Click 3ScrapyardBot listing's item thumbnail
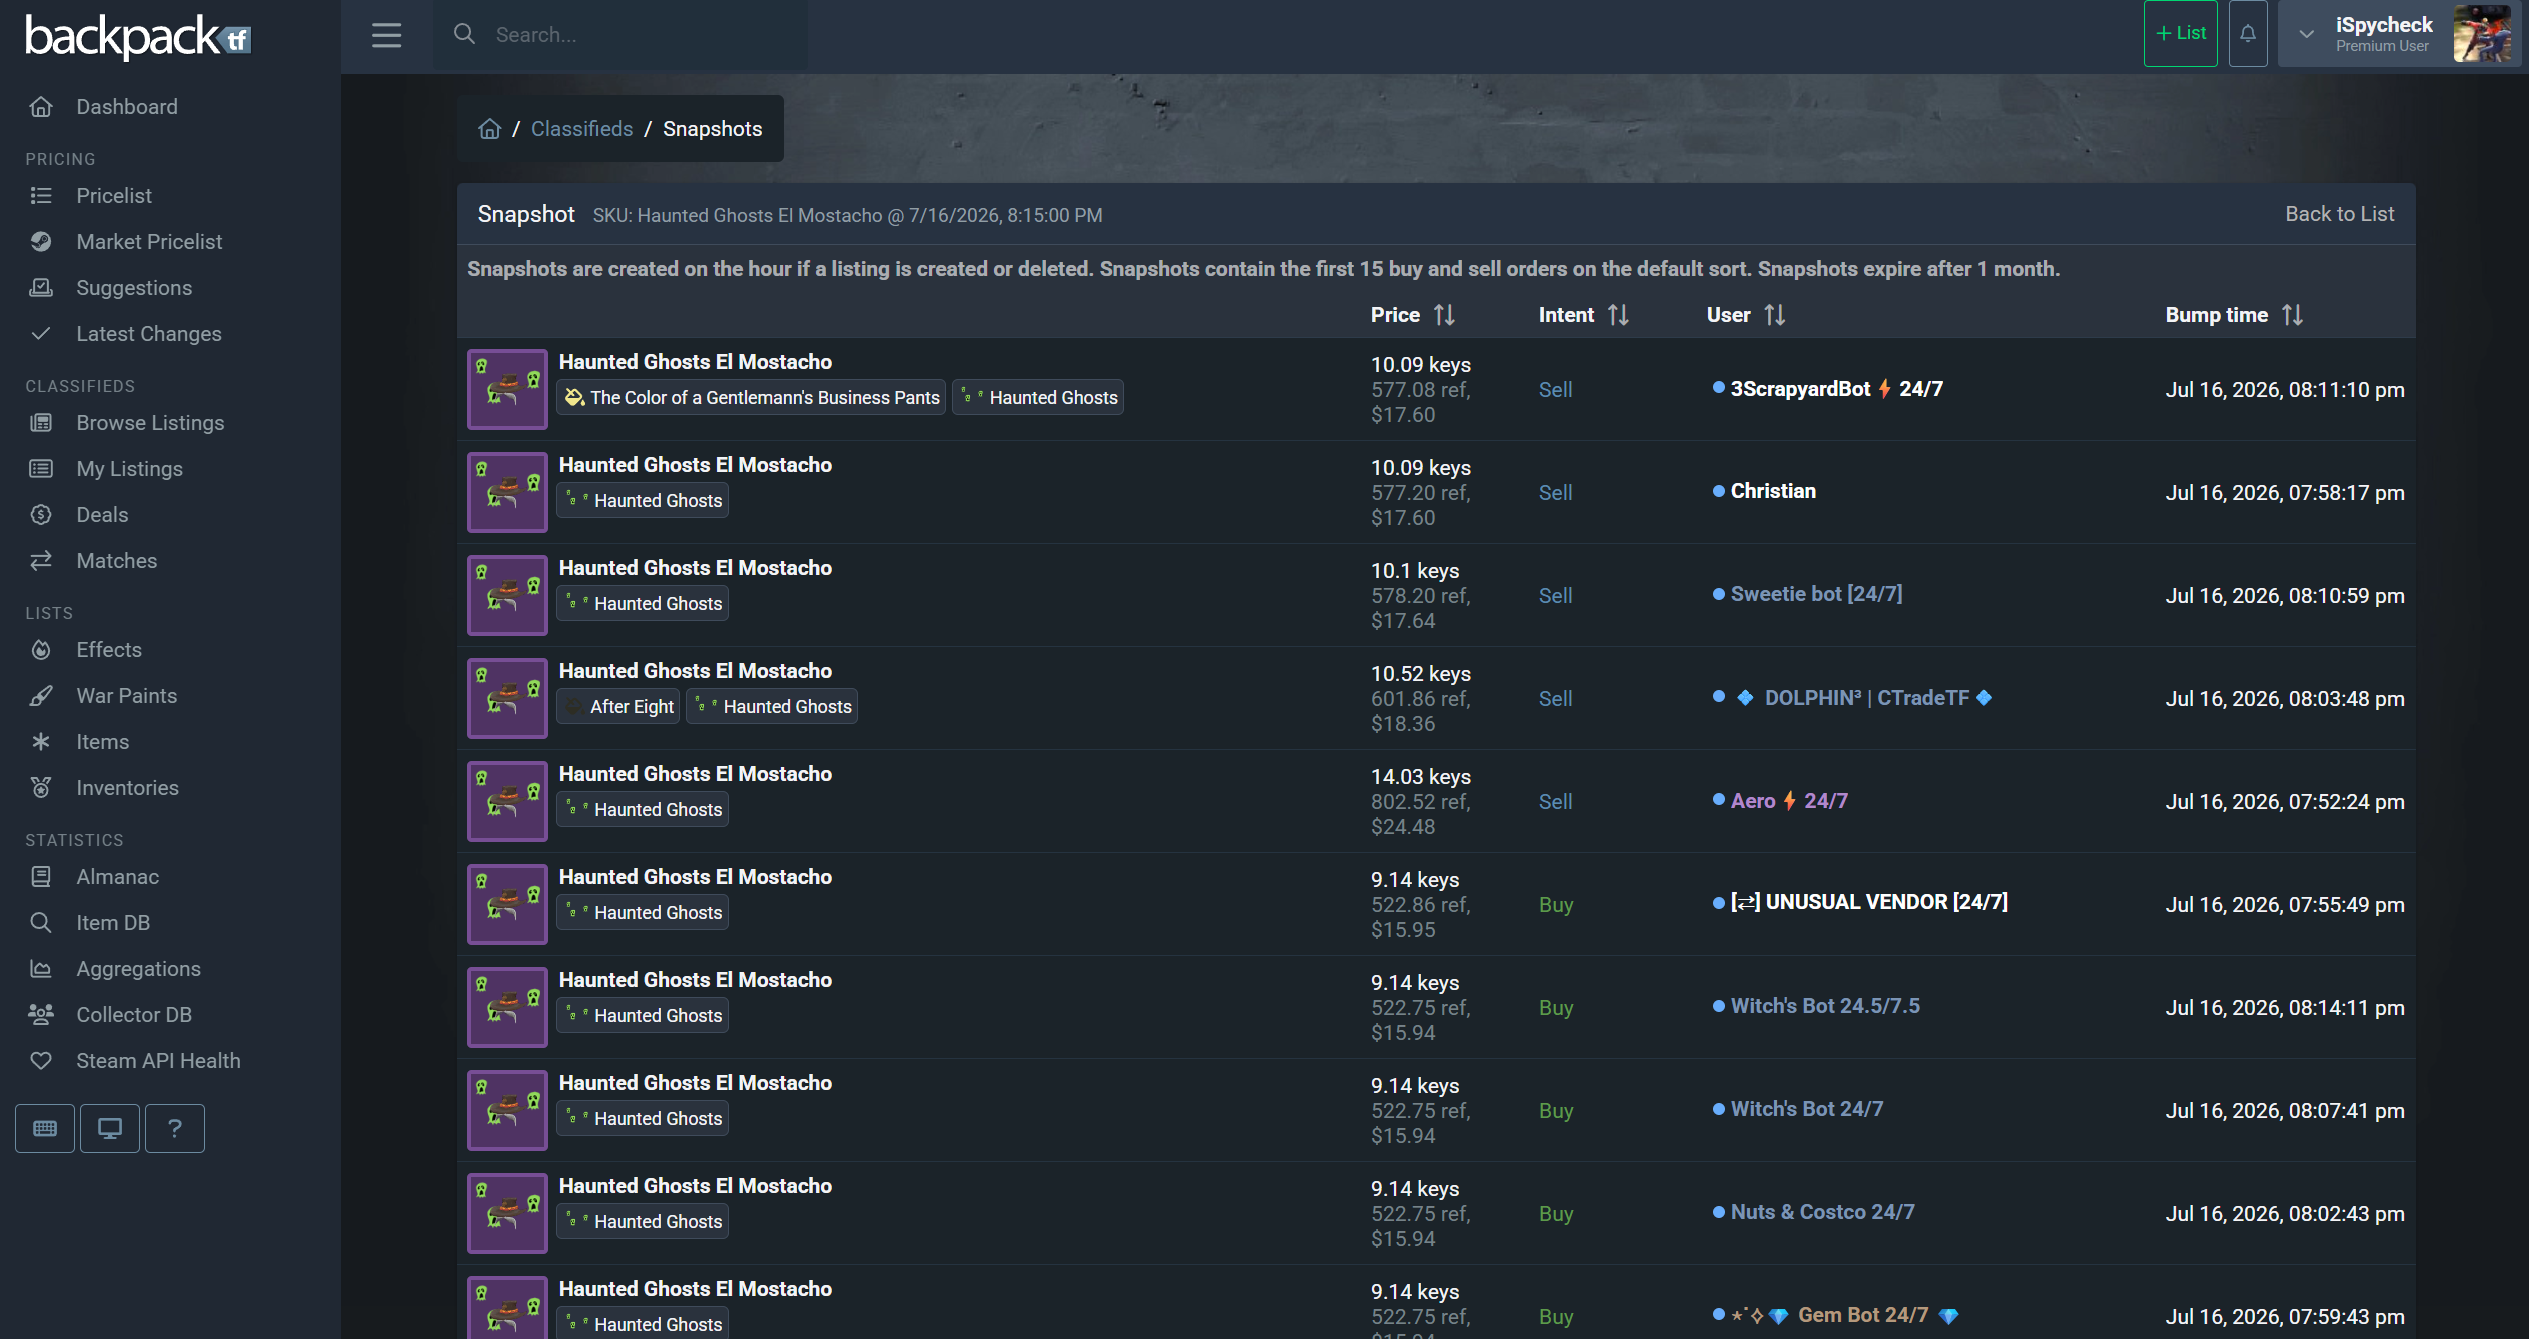The height and width of the screenshot is (1339, 2529). [507, 389]
